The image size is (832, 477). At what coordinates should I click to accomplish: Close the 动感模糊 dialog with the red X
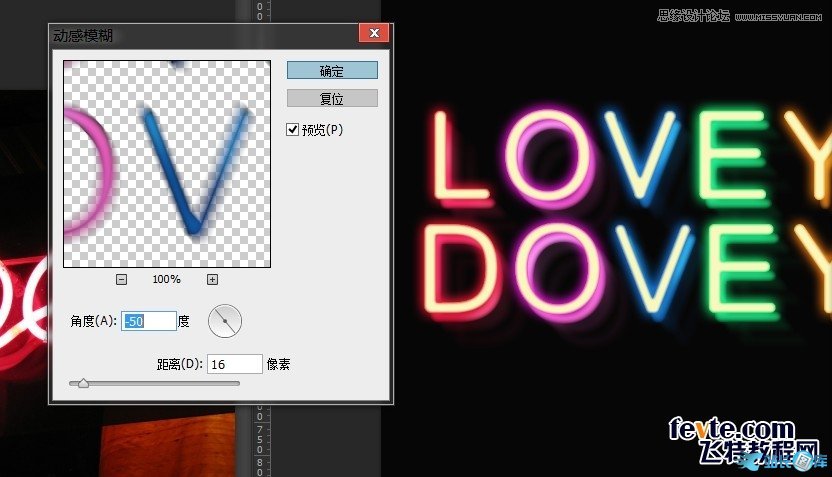pyautogui.click(x=375, y=34)
